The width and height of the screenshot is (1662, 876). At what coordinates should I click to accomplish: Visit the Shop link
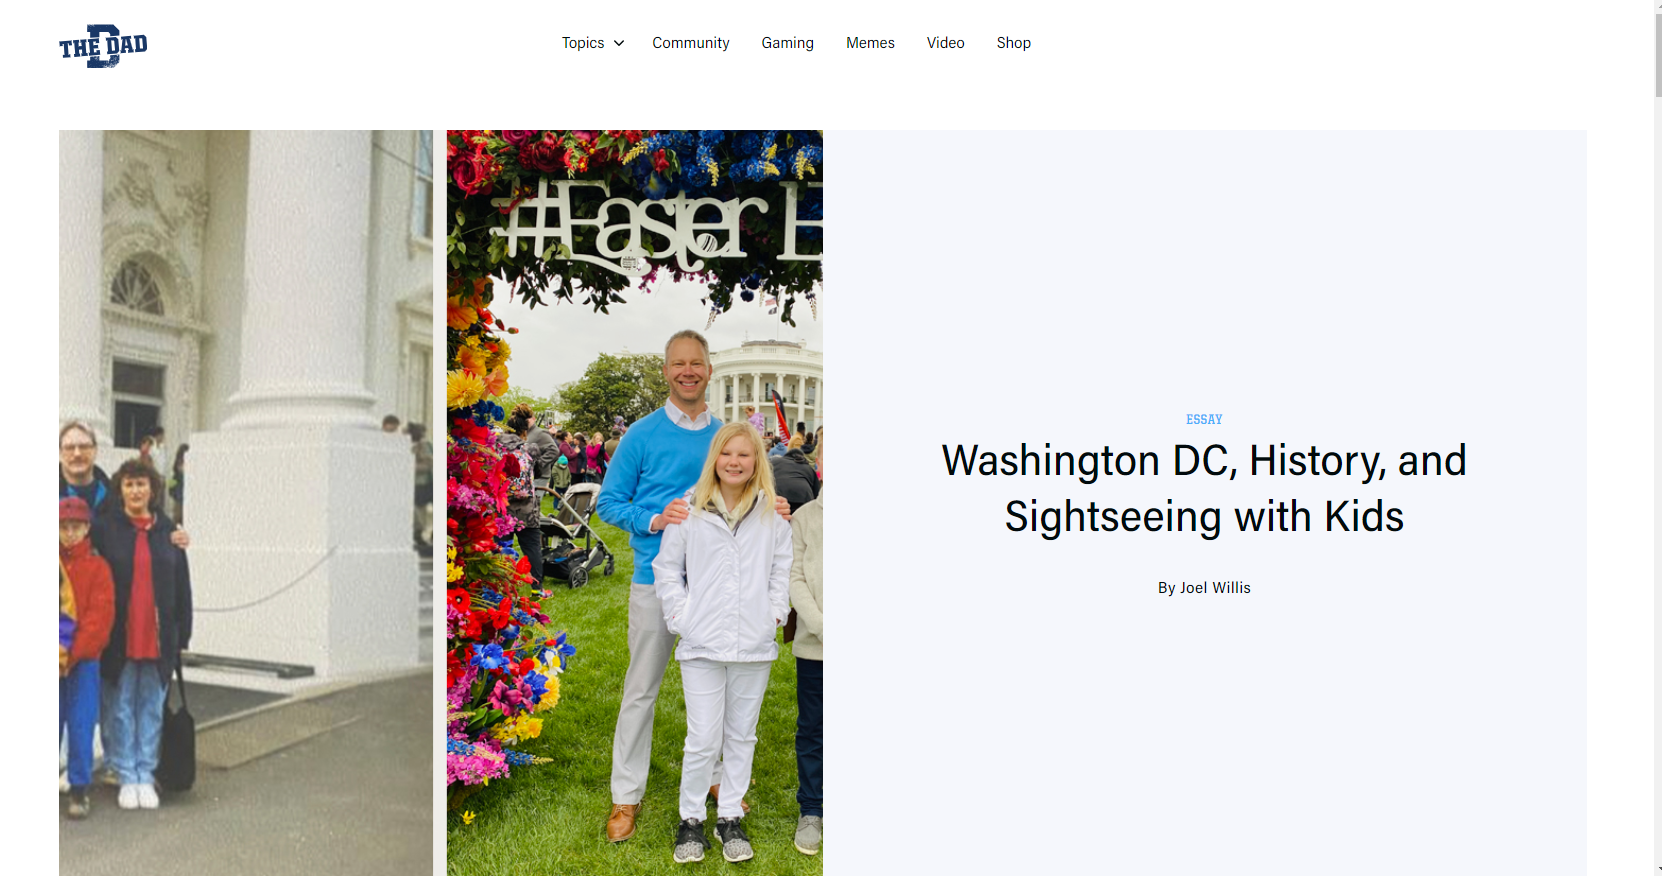pyautogui.click(x=1014, y=43)
